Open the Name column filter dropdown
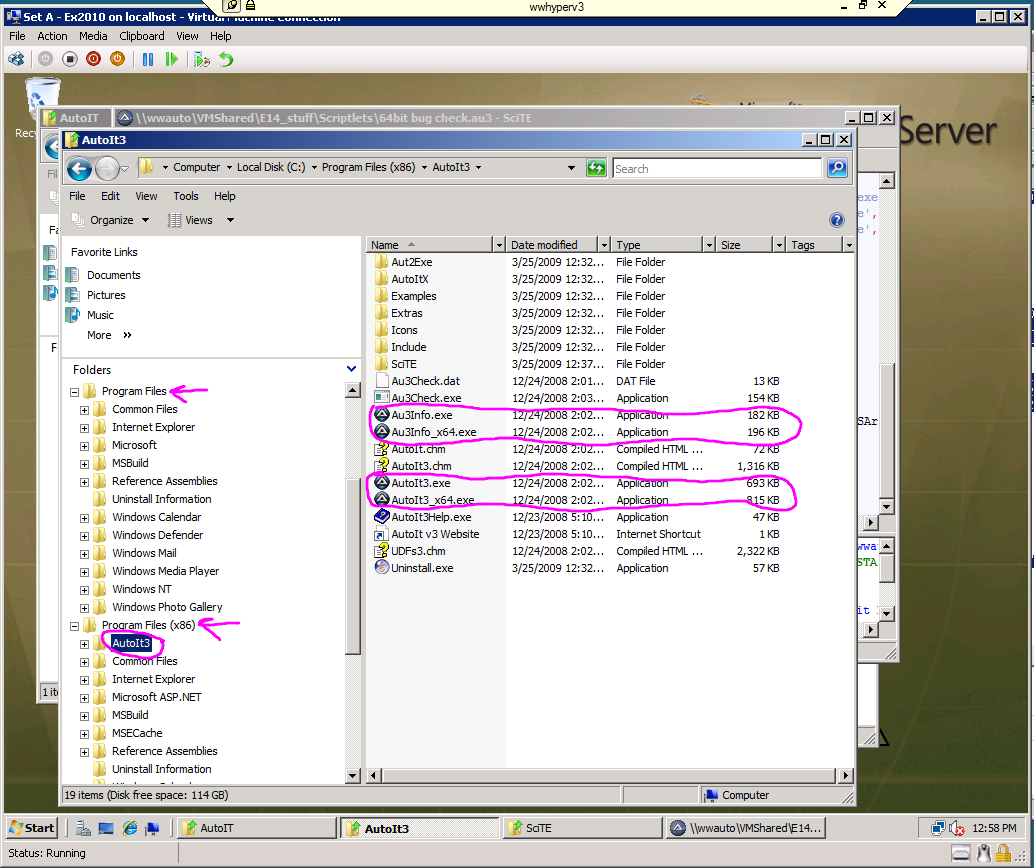This screenshot has width=1034, height=868. click(499, 245)
